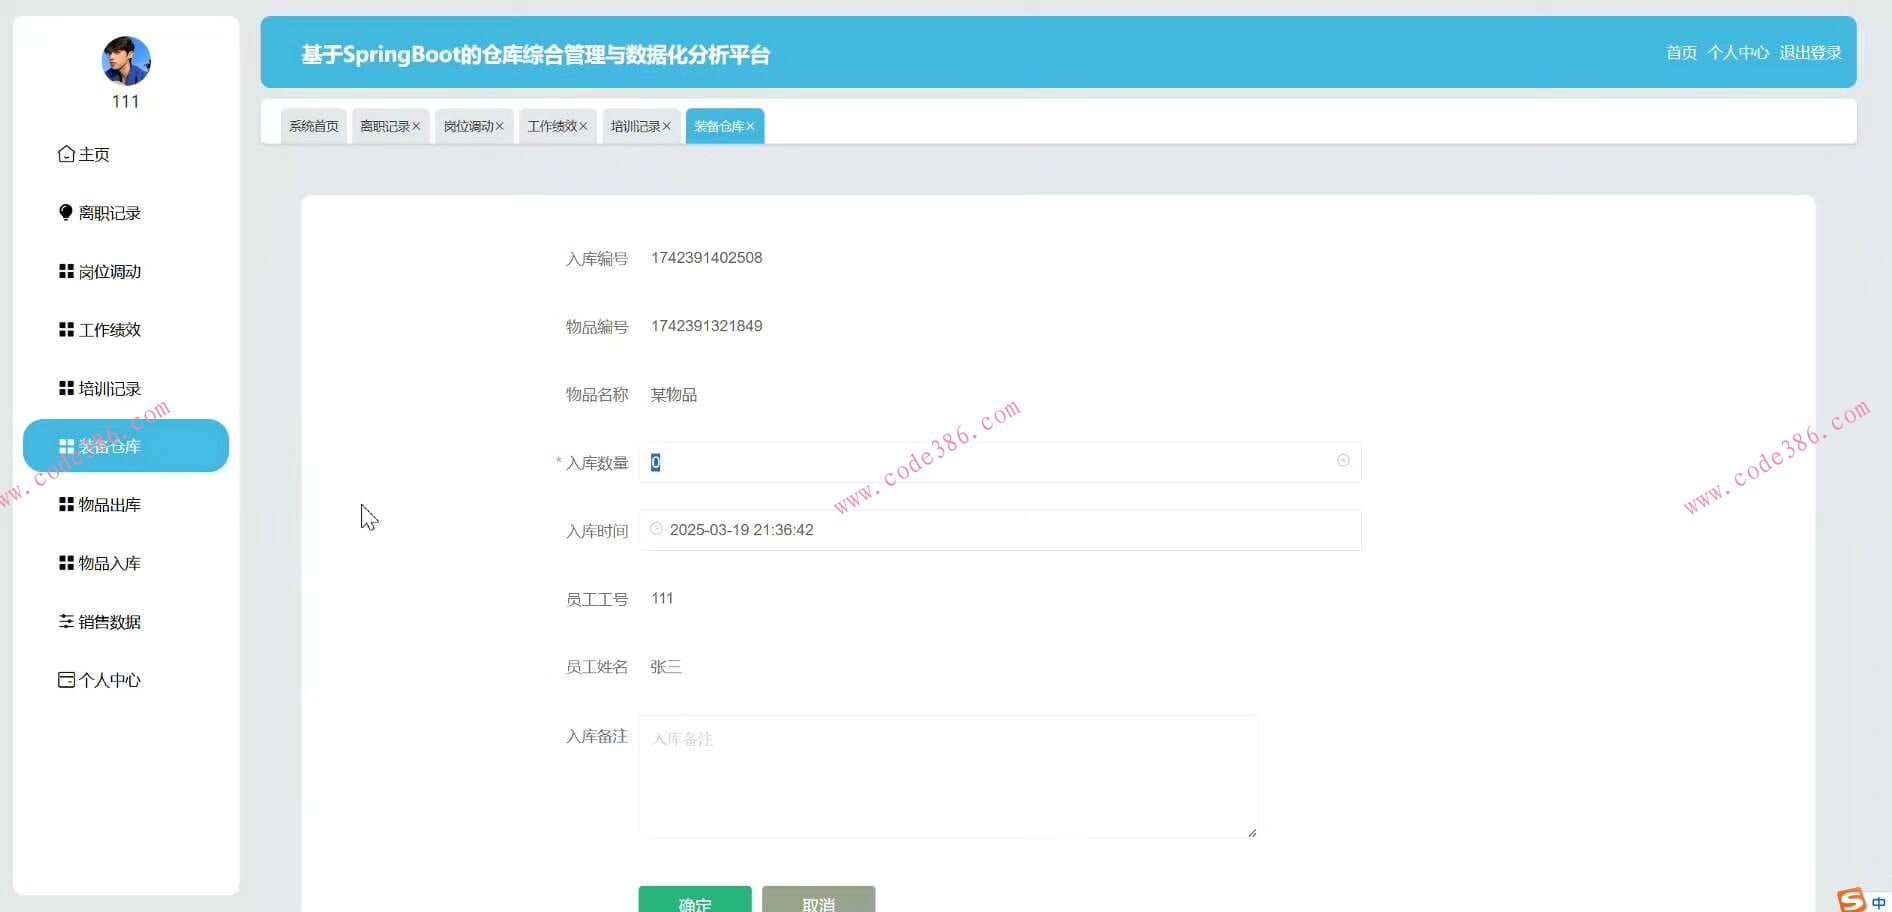Click the lightbulb icon beside 离职记录
This screenshot has width=1892, height=912.
(65, 212)
